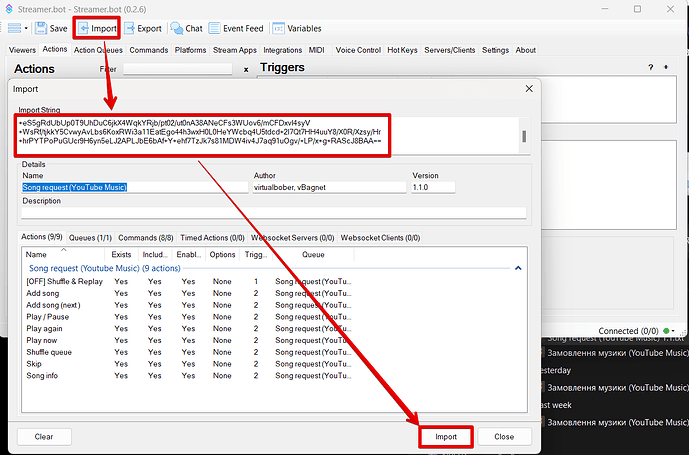
Task: Open the Servers/Clients tab
Action: 450,50
